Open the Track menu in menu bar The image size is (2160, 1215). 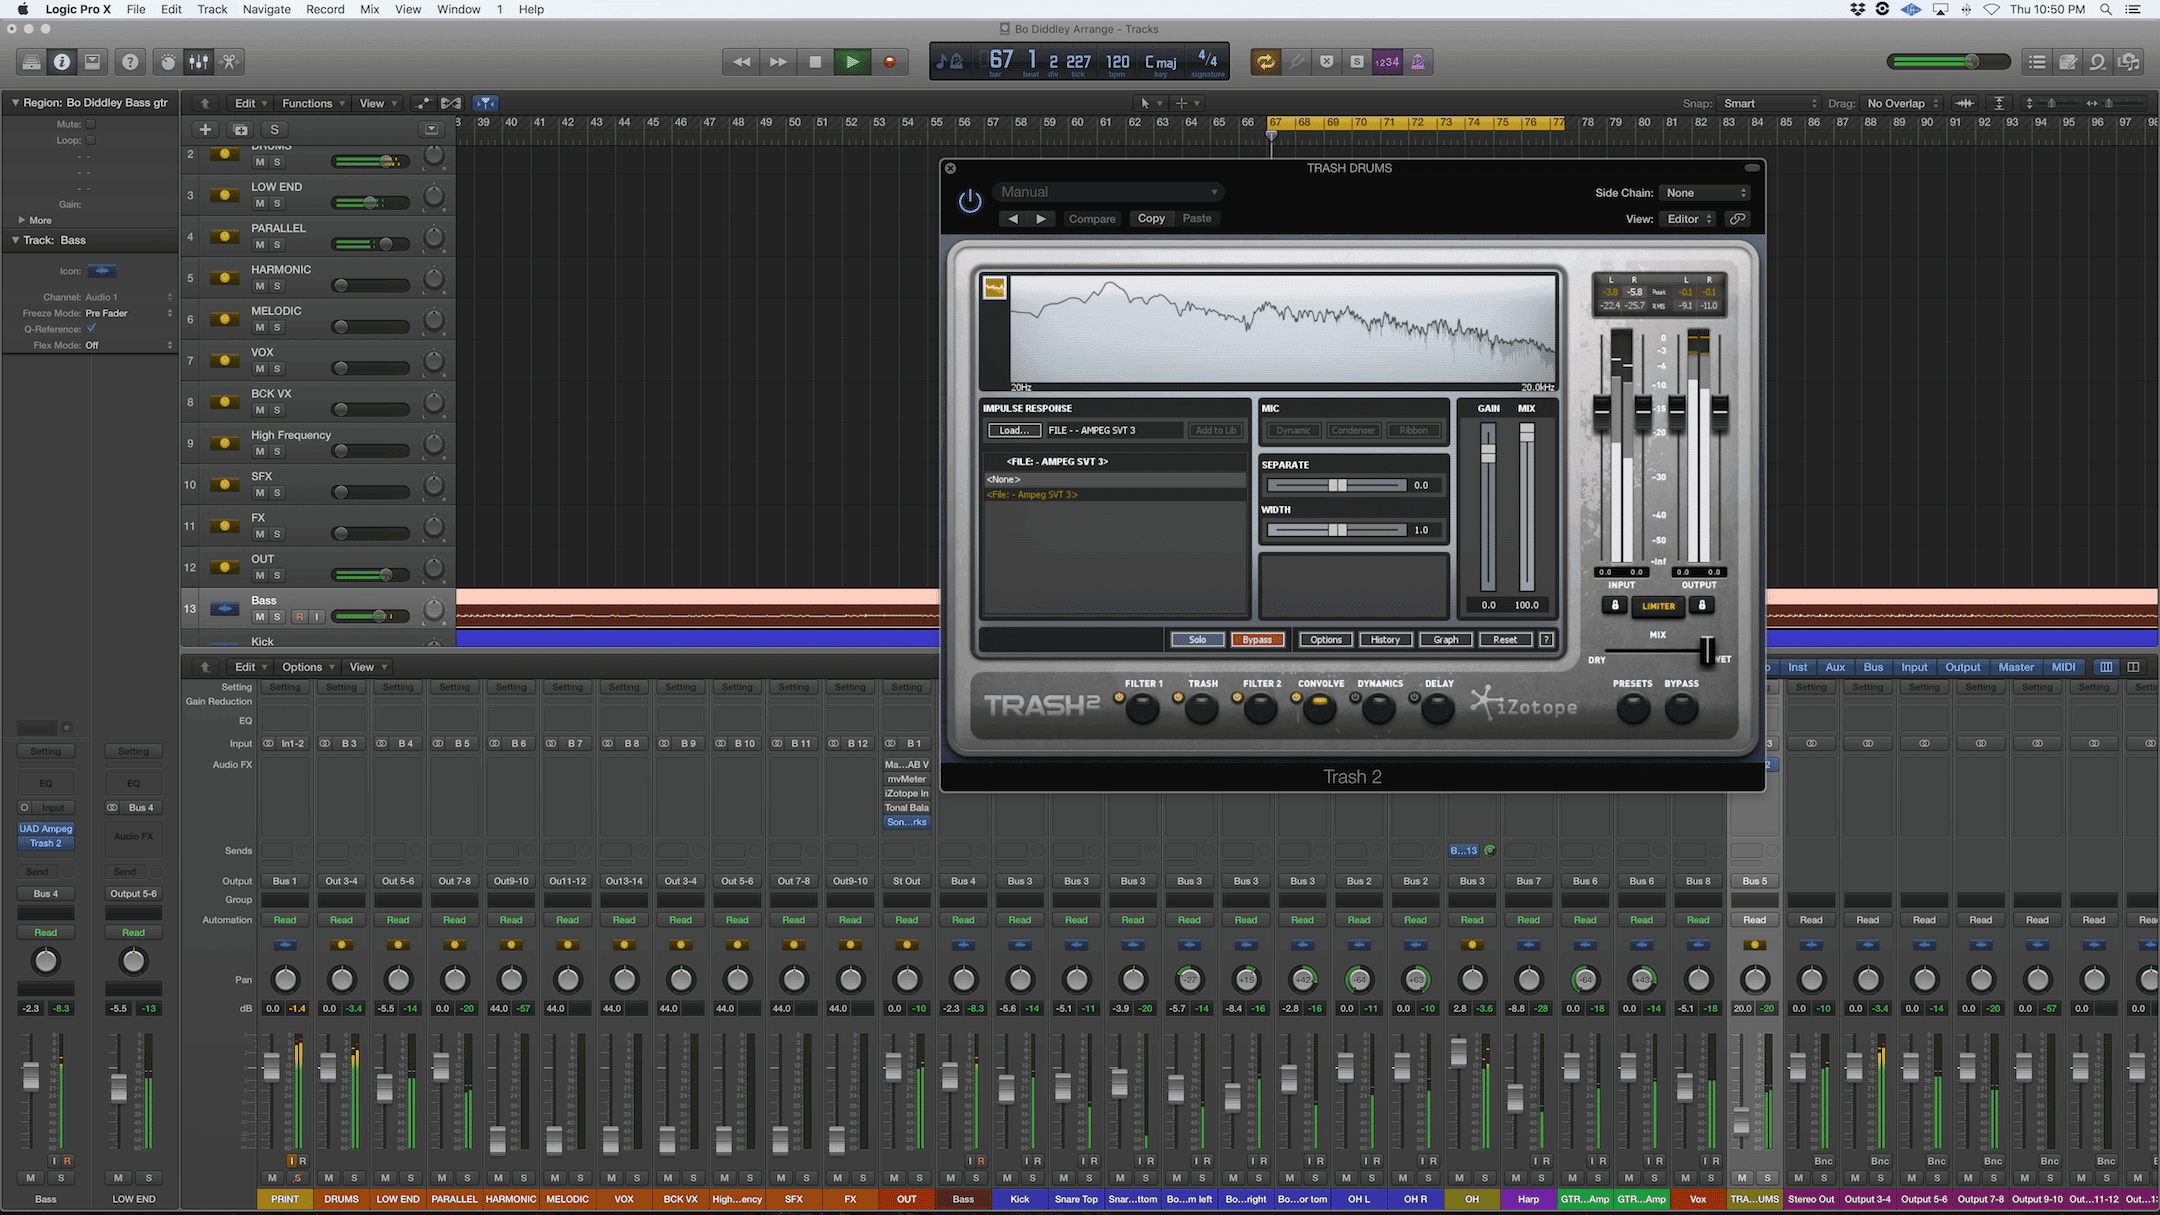(x=212, y=9)
